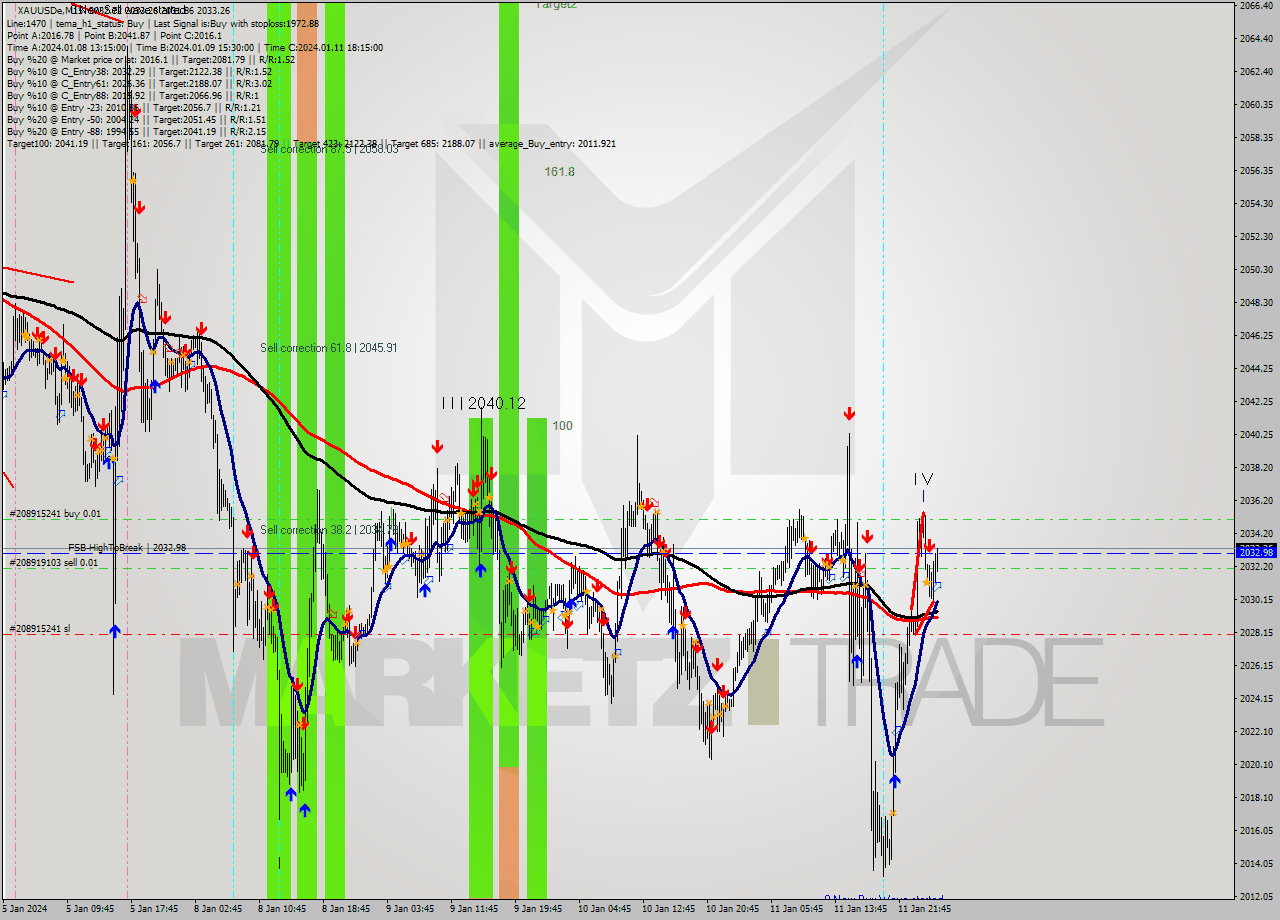Select the 'Buy %10 @ C_Entry38' line
The image size is (1280, 920).
139,72
